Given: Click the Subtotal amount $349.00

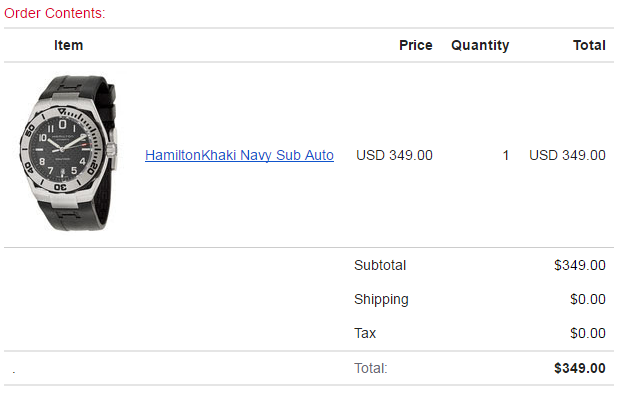Looking at the screenshot, I should coord(580,265).
